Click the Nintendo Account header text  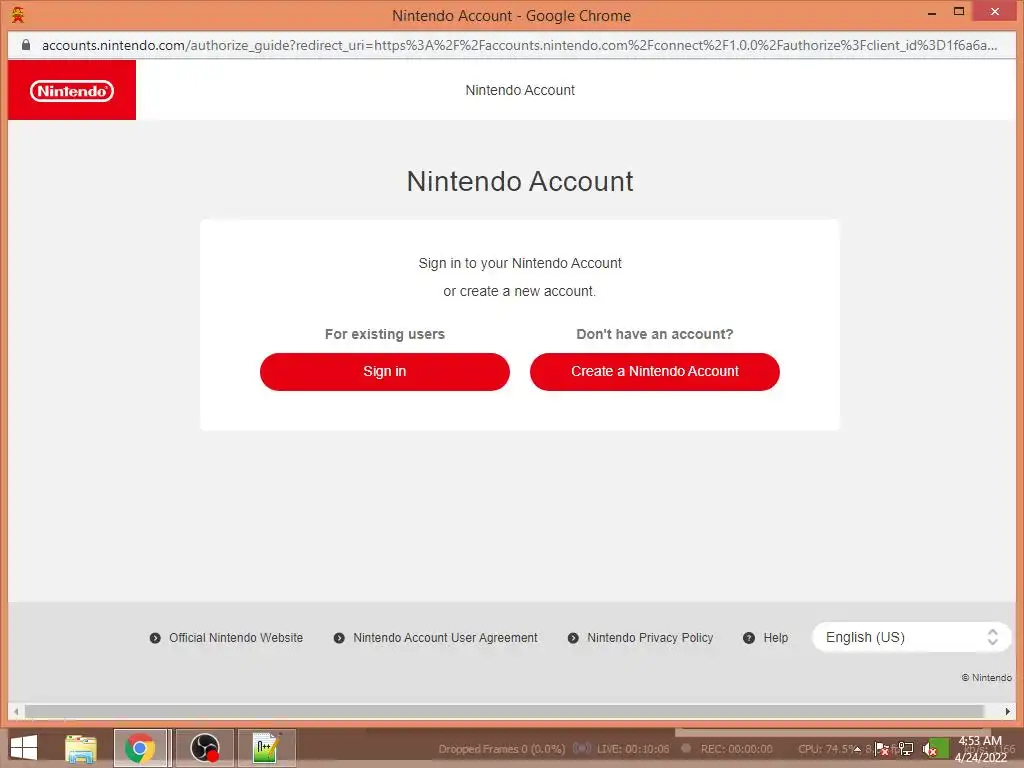(520, 90)
